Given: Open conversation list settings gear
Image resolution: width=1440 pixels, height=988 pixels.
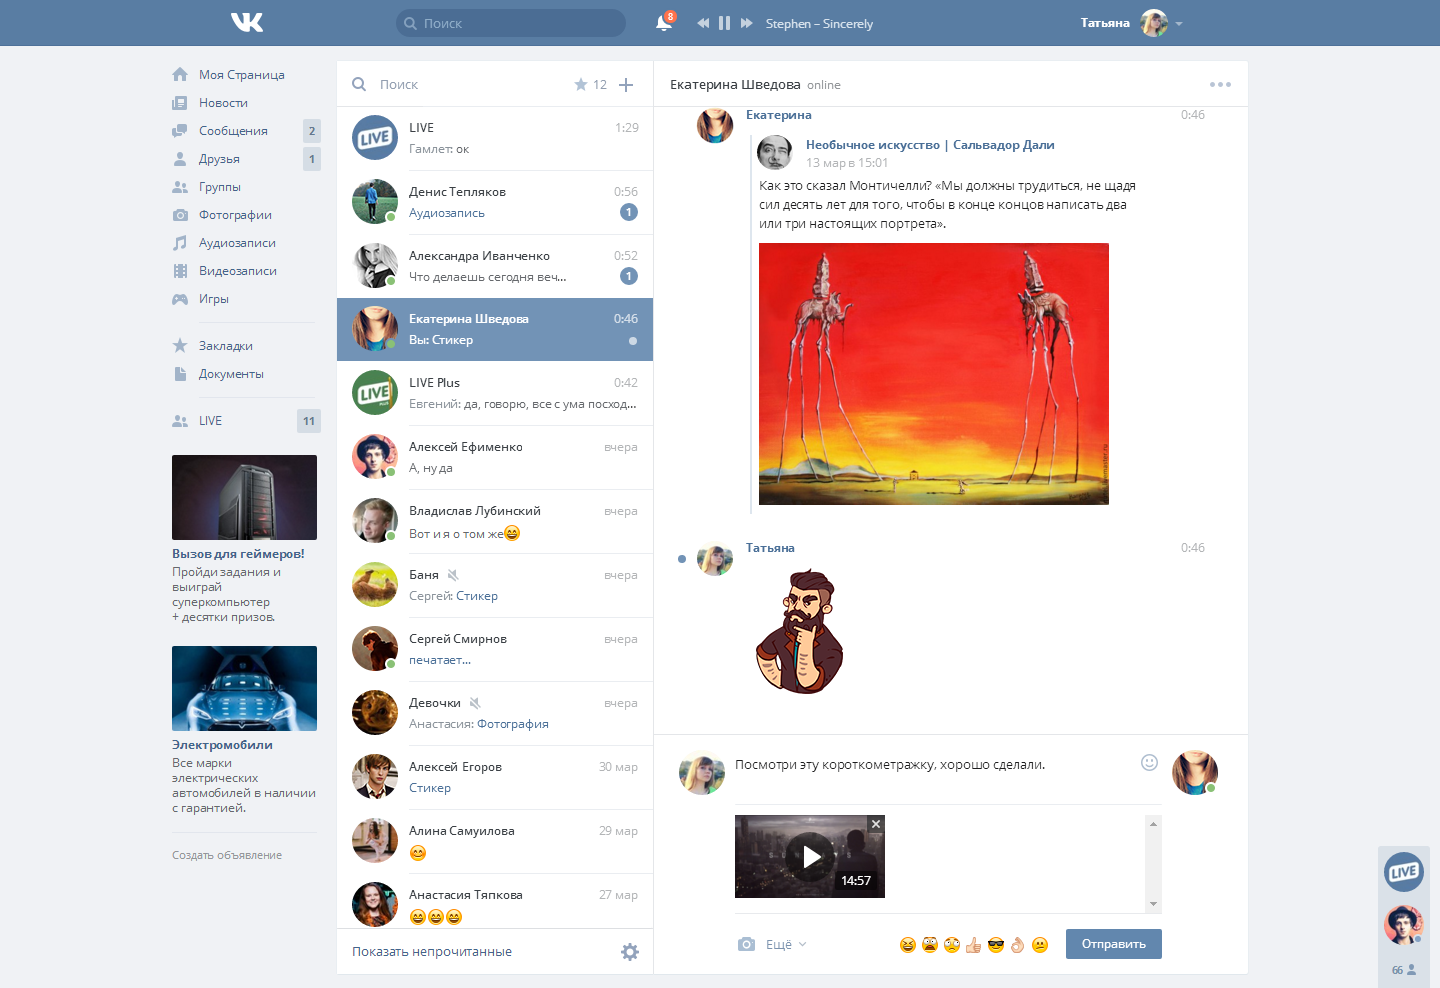Looking at the screenshot, I should click(630, 952).
